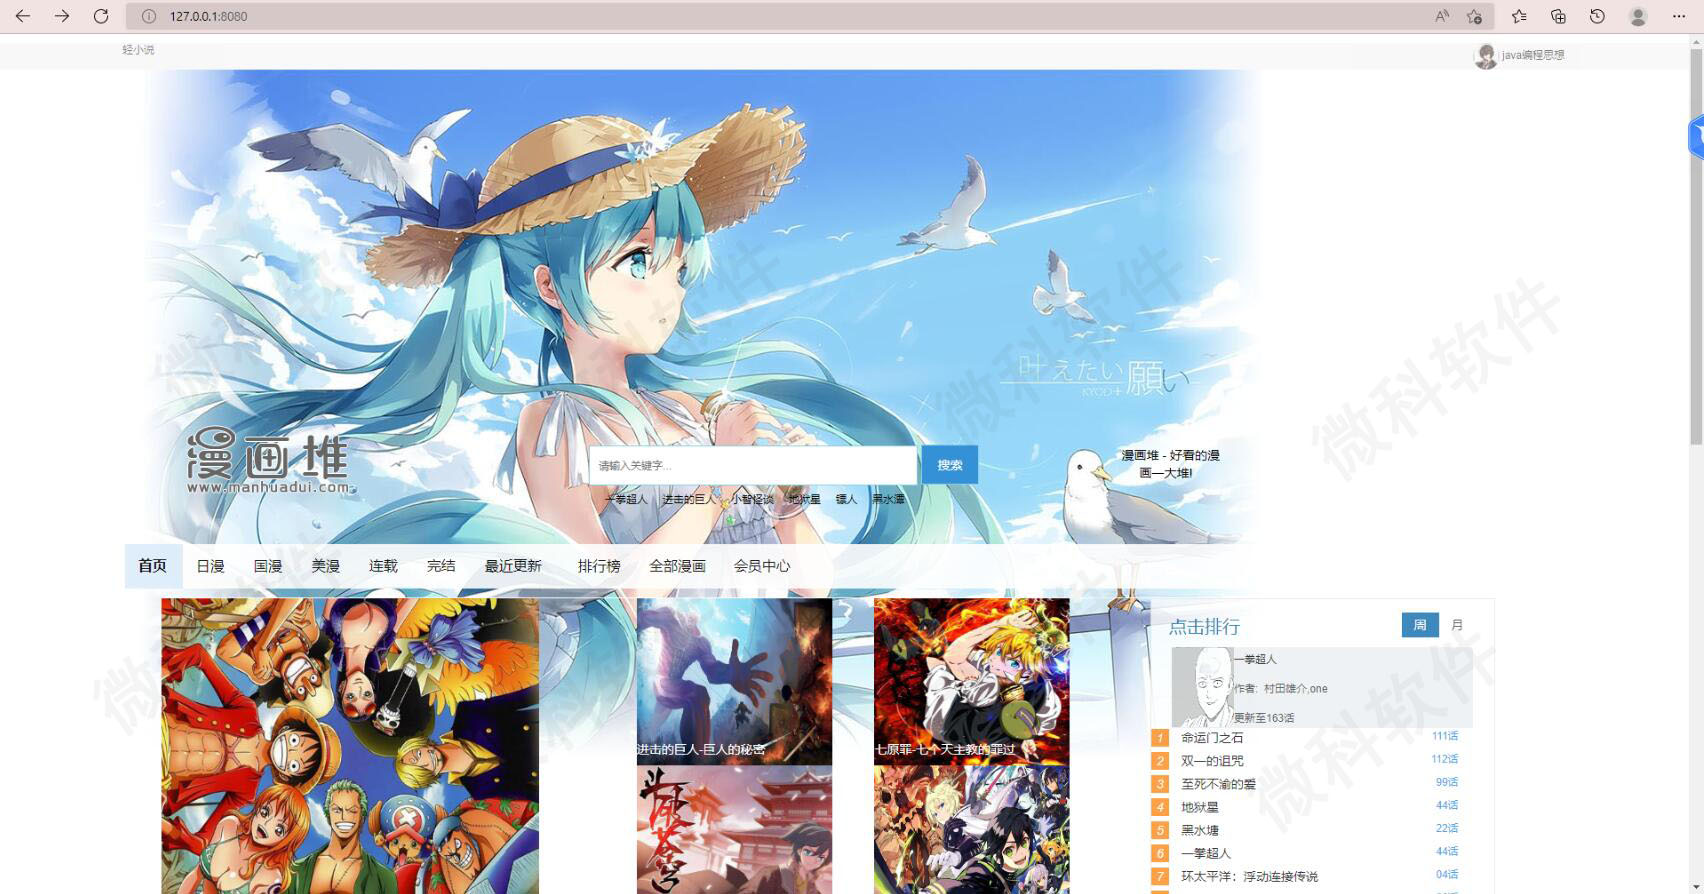Viewport: 1704px width, 894px height.
Task: Open the 连载 navigation tab
Action: point(383,566)
